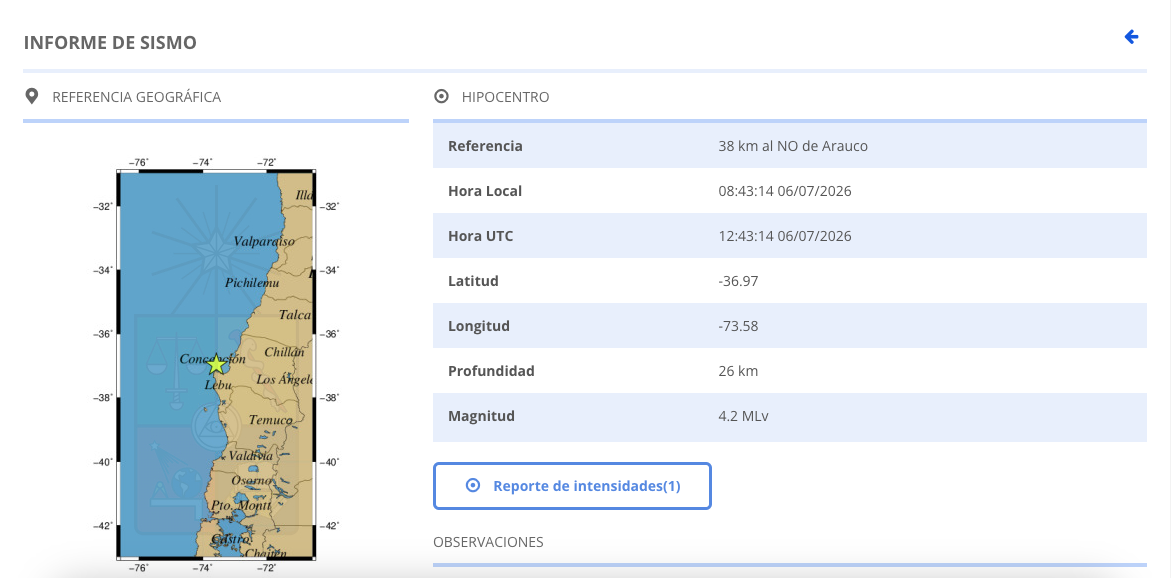Viewport: 1171px width, 578px height.
Task: Click REFERENCIA GEOGRÁFICA section title
Action: click(x=137, y=97)
